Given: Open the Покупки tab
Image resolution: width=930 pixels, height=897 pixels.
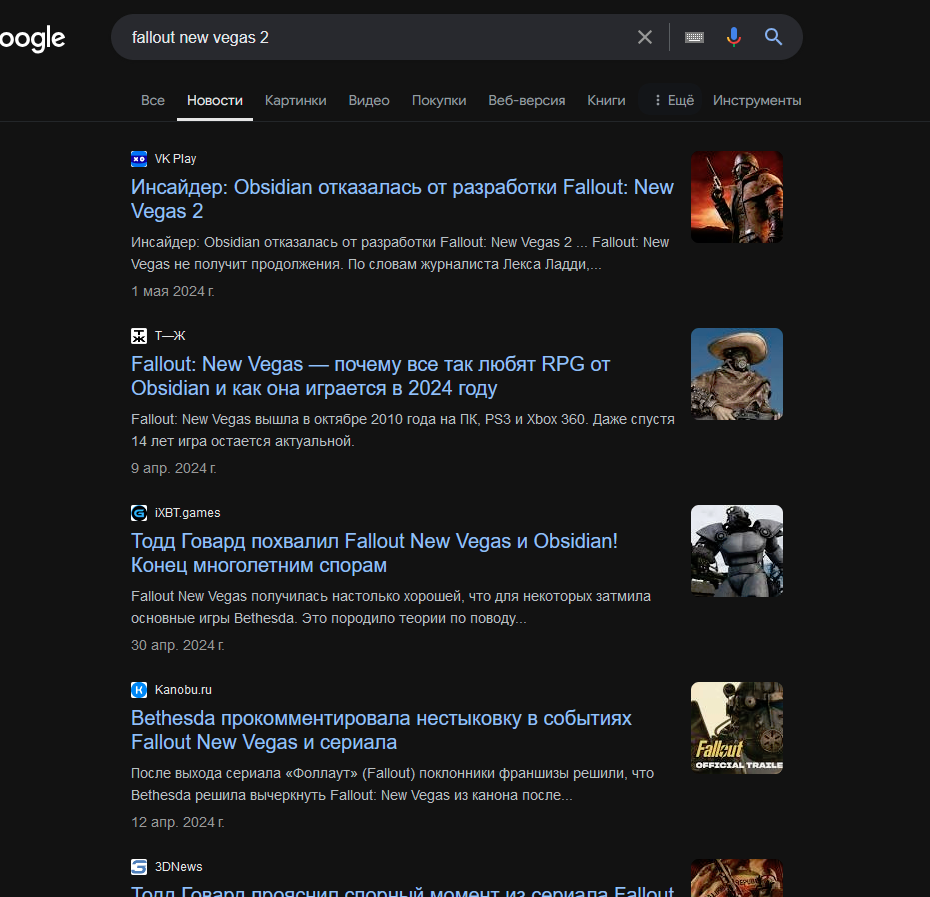Looking at the screenshot, I should (x=439, y=100).
